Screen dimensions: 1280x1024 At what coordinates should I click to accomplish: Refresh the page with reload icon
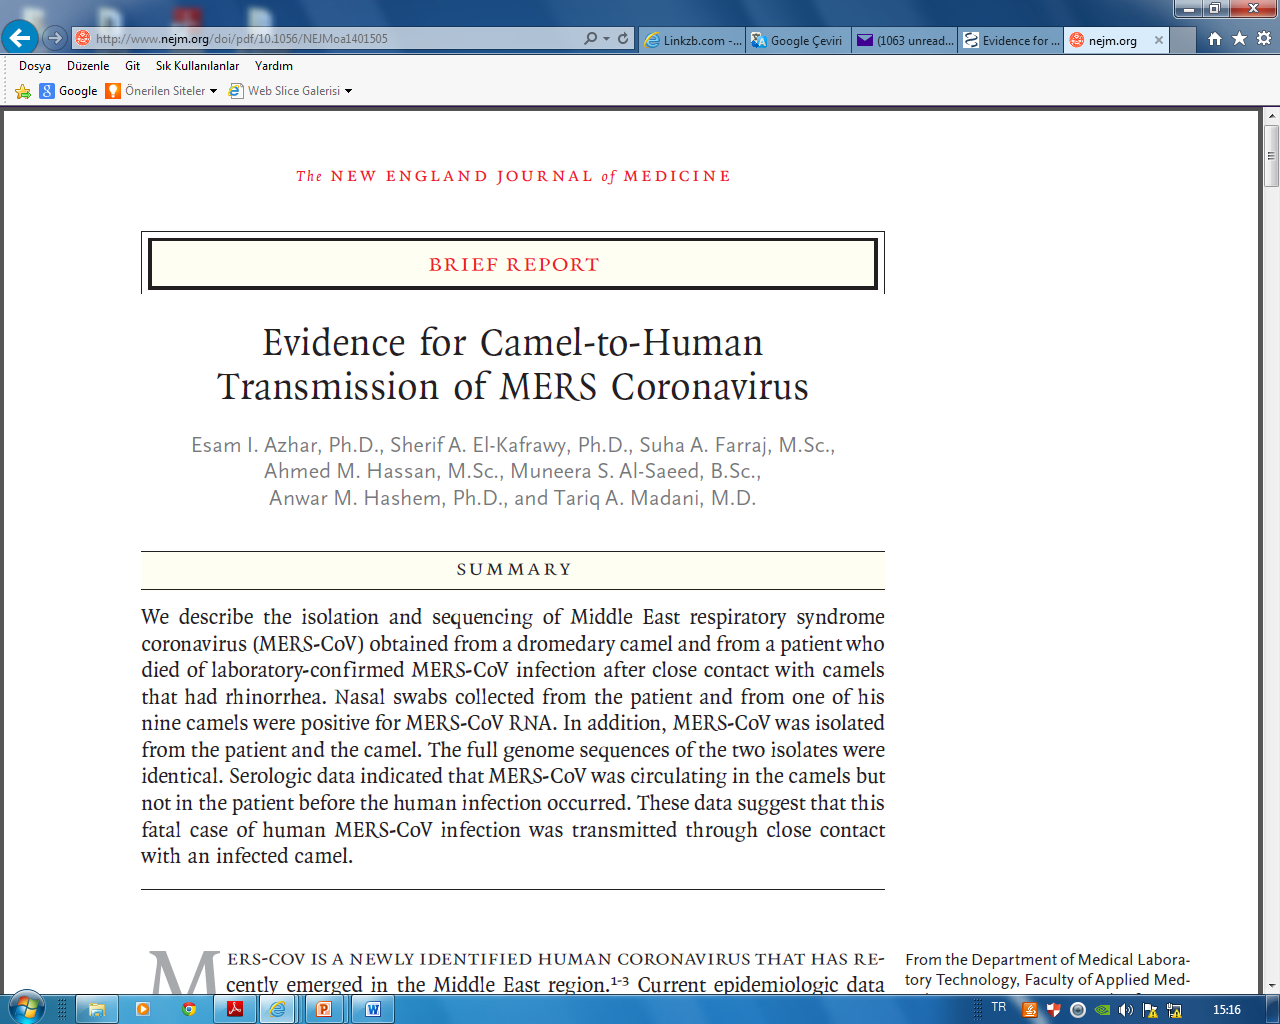(623, 38)
